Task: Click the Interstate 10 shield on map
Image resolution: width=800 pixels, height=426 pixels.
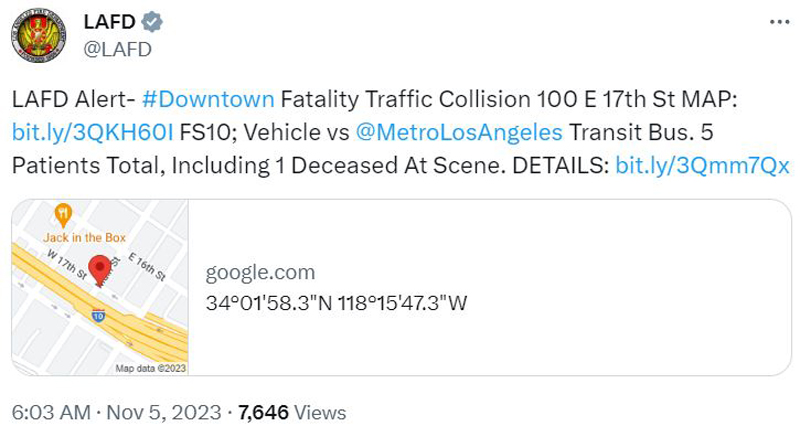Action: pyautogui.click(x=98, y=316)
